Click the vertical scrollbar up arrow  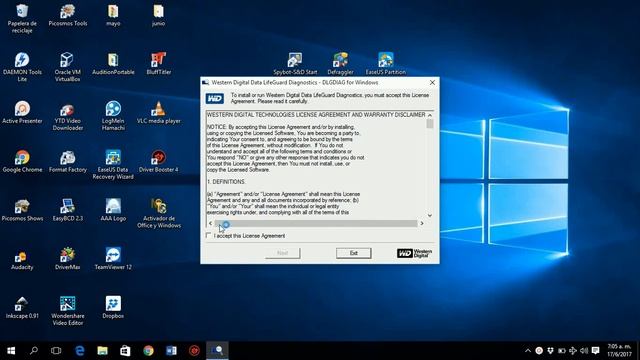pyautogui.click(x=430, y=115)
